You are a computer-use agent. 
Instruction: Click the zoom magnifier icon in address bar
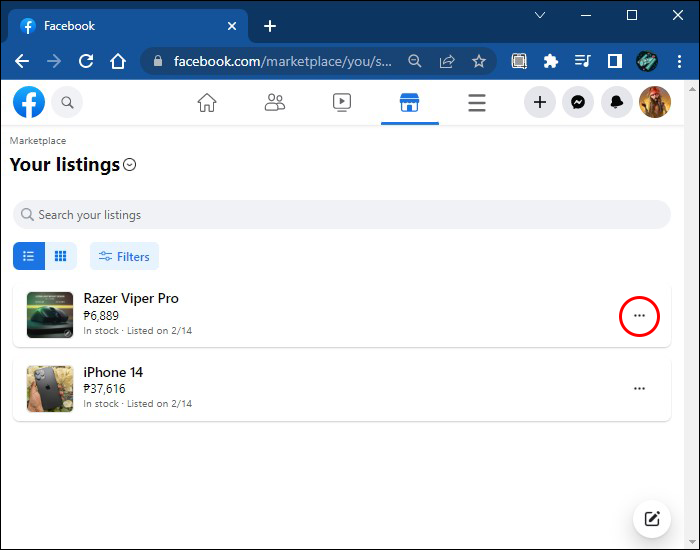[x=415, y=61]
